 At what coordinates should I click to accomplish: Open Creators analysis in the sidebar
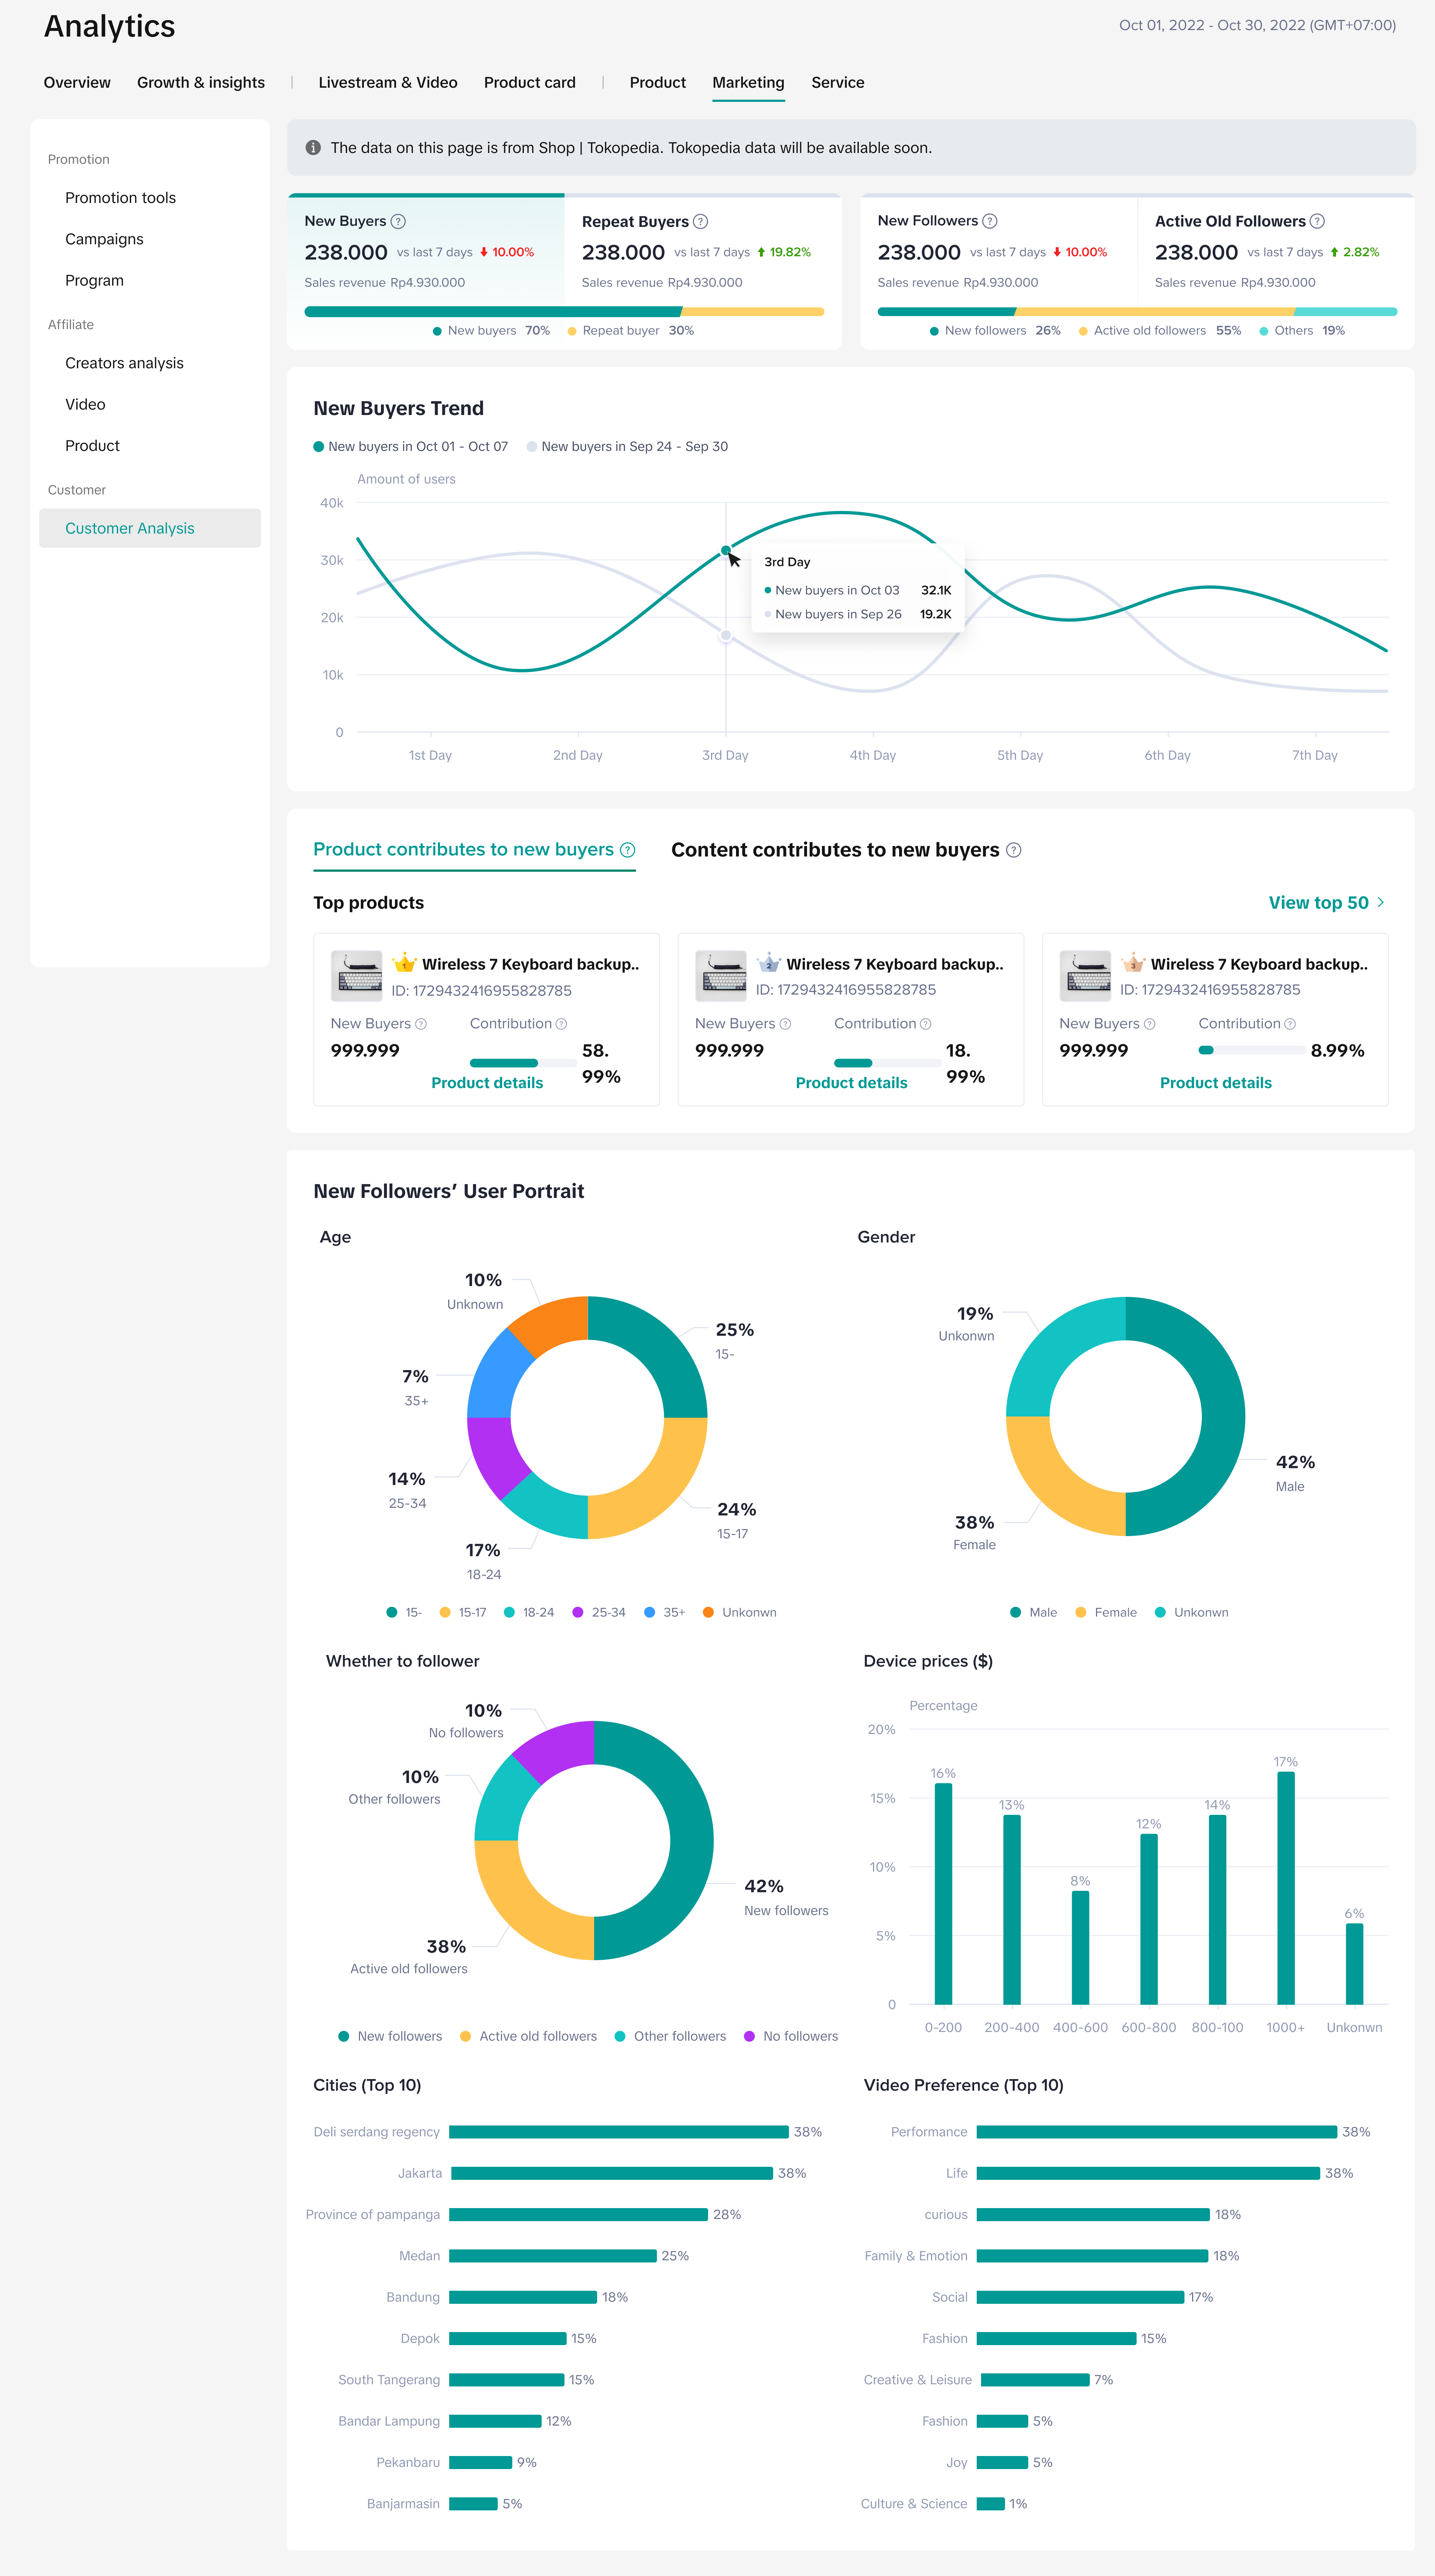click(124, 363)
